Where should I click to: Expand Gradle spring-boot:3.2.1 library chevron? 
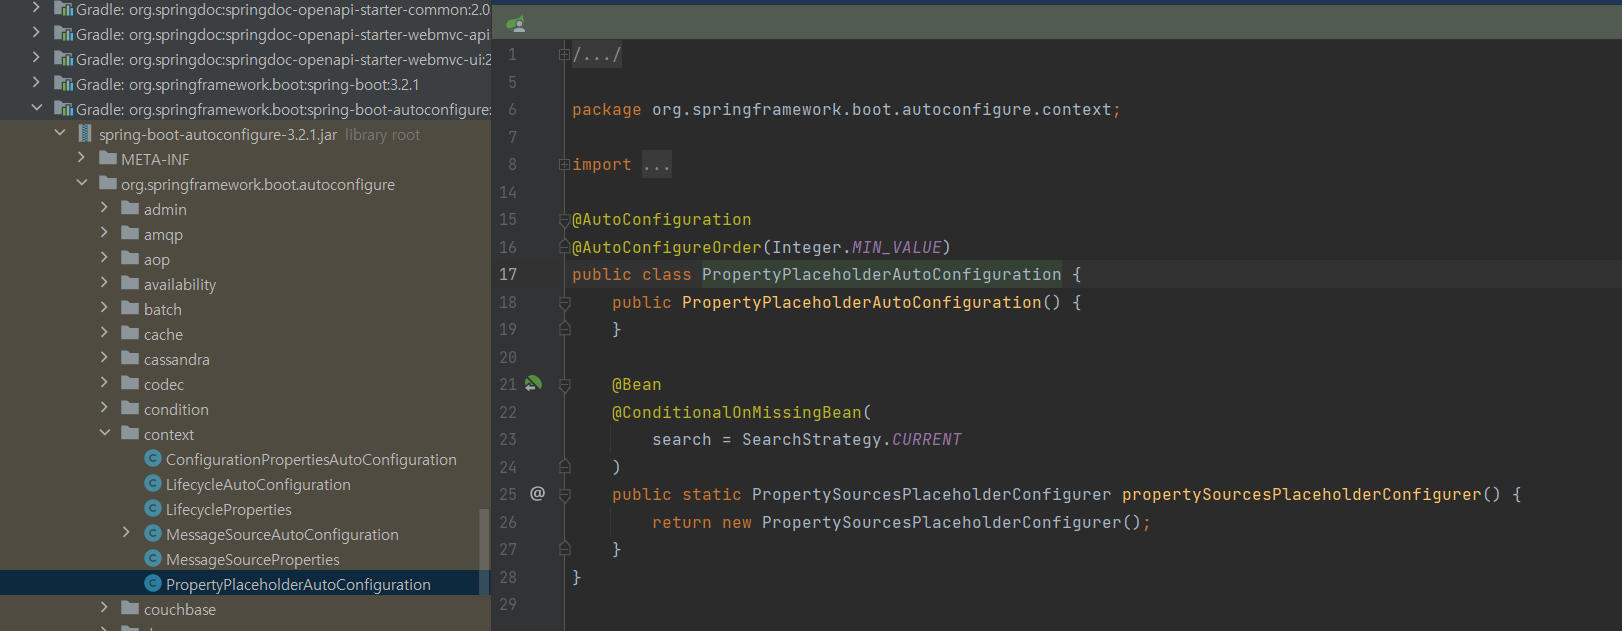pos(37,83)
